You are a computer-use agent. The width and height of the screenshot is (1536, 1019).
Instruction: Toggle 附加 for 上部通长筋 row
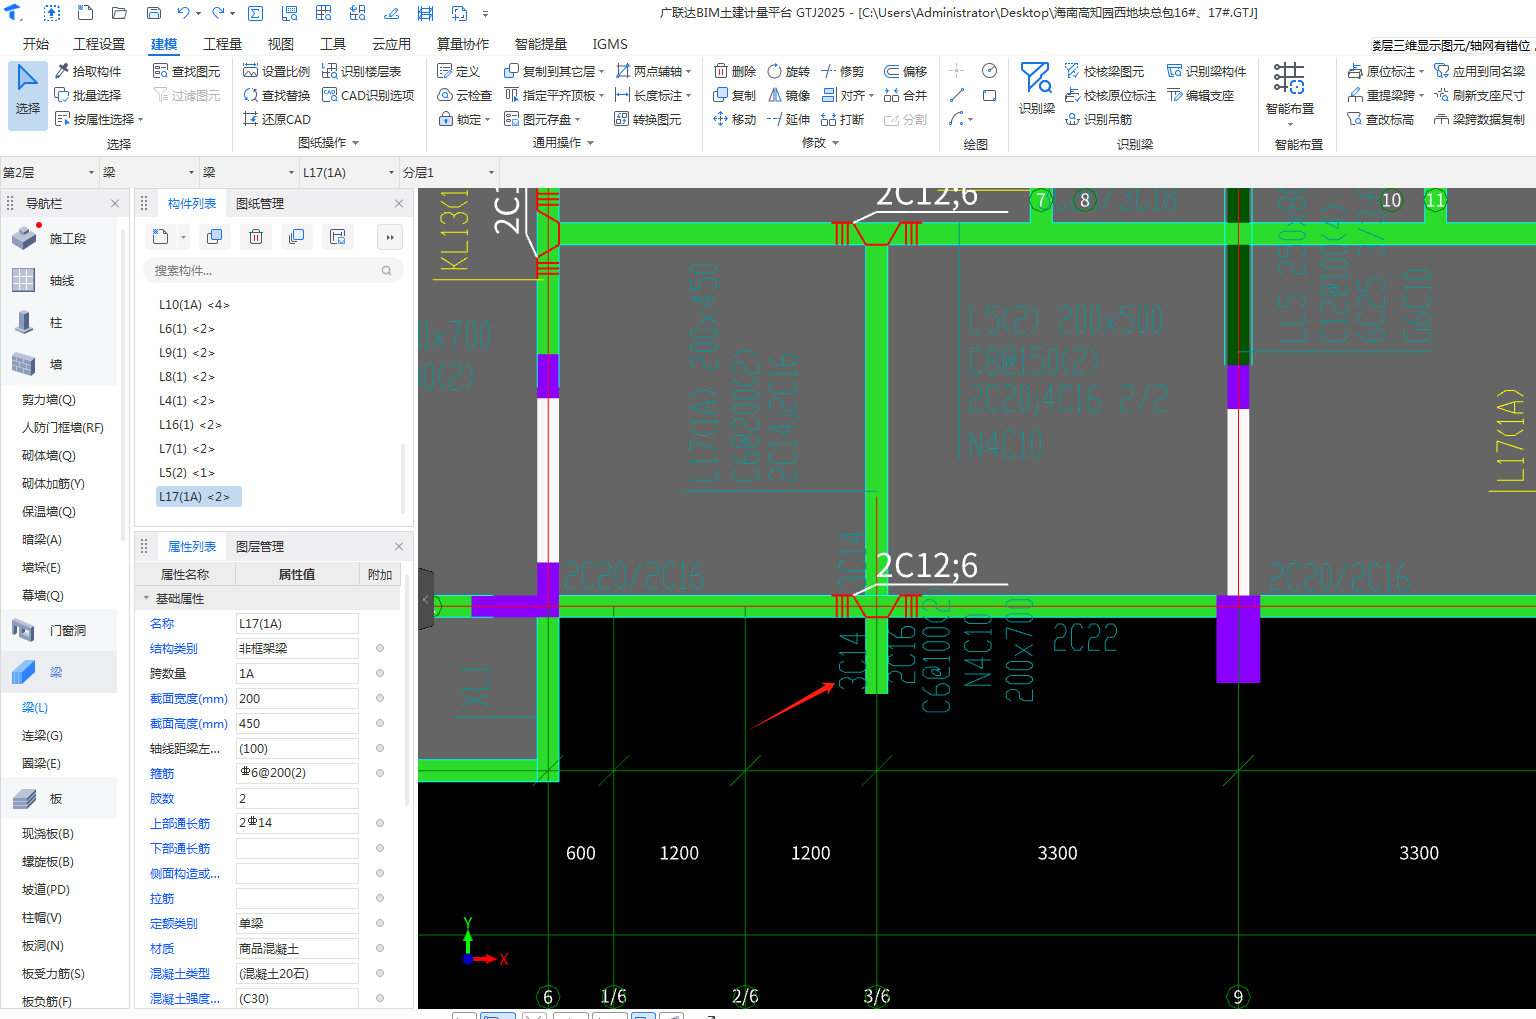pos(380,823)
